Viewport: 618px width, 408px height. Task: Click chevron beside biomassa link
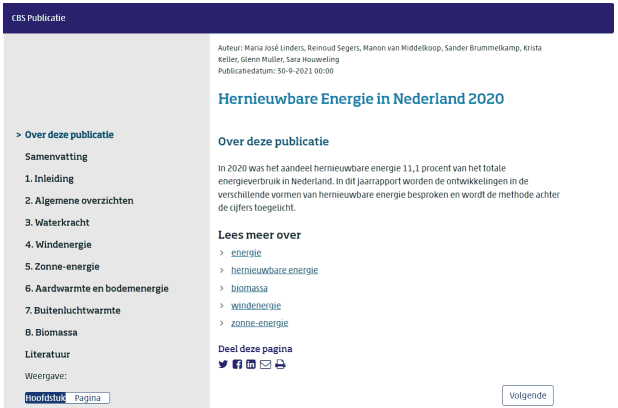222,288
